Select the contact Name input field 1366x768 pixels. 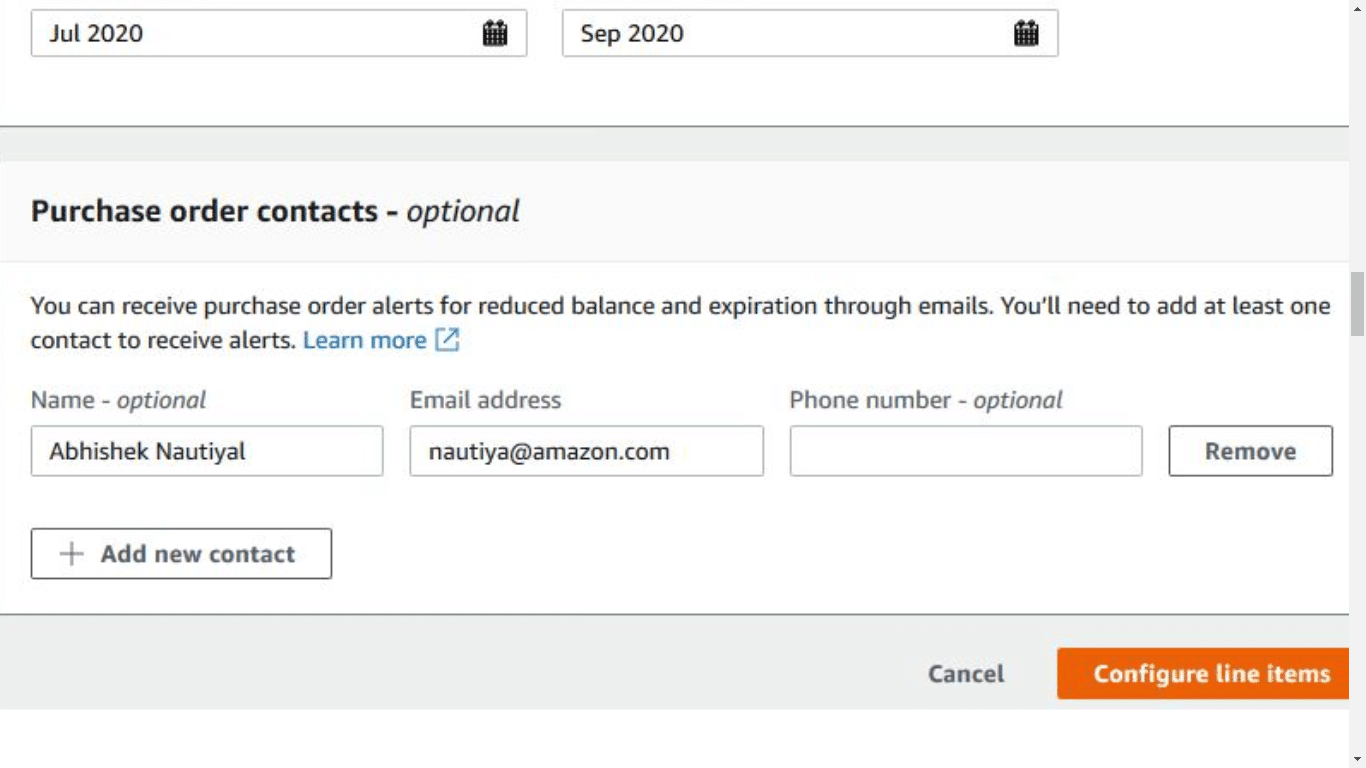coord(206,451)
